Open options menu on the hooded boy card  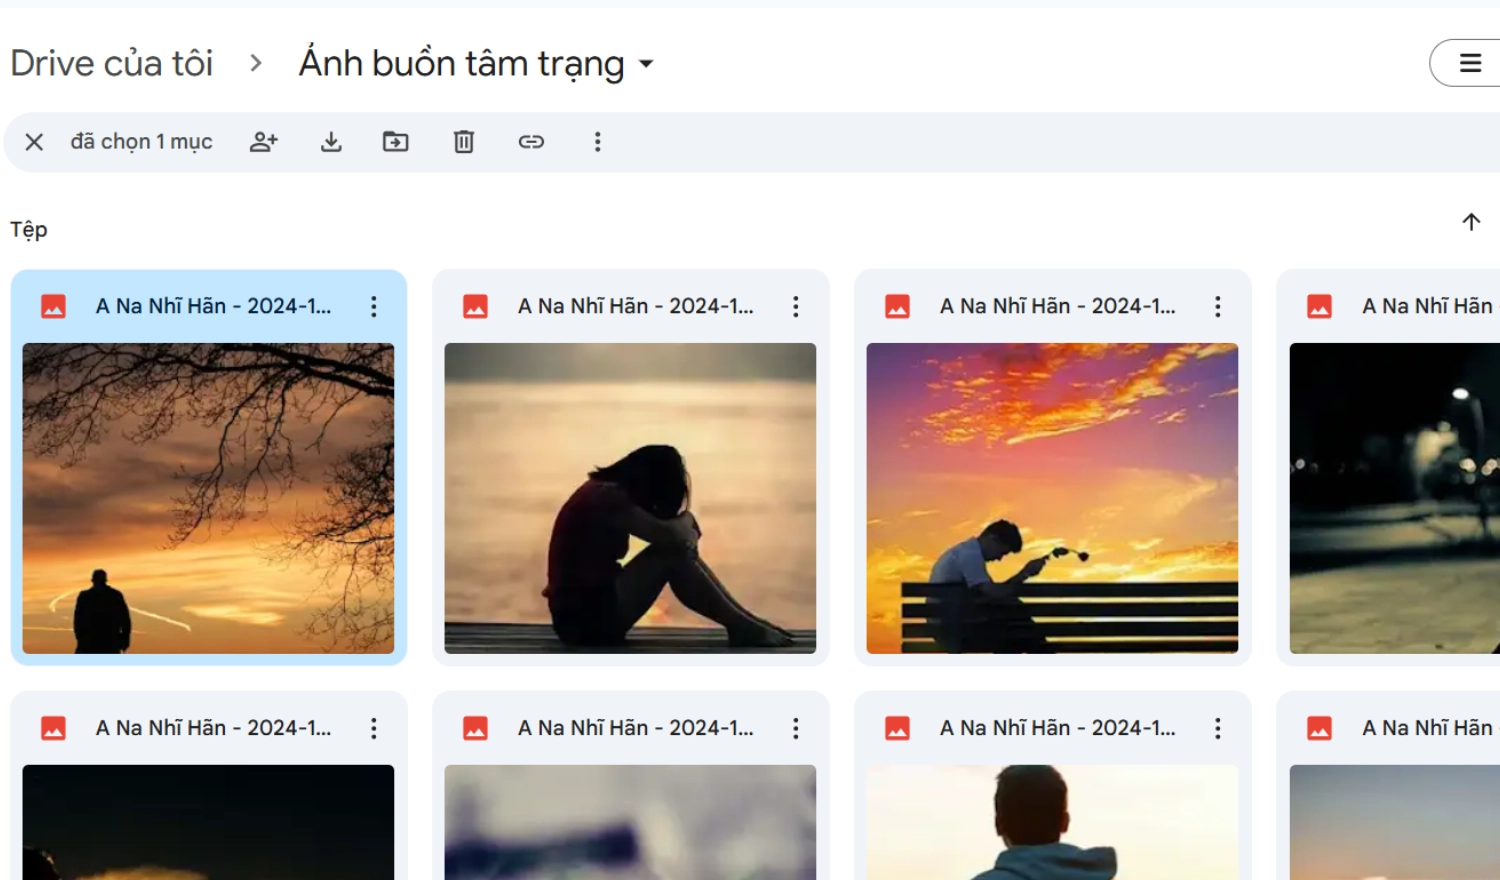click(x=1218, y=729)
